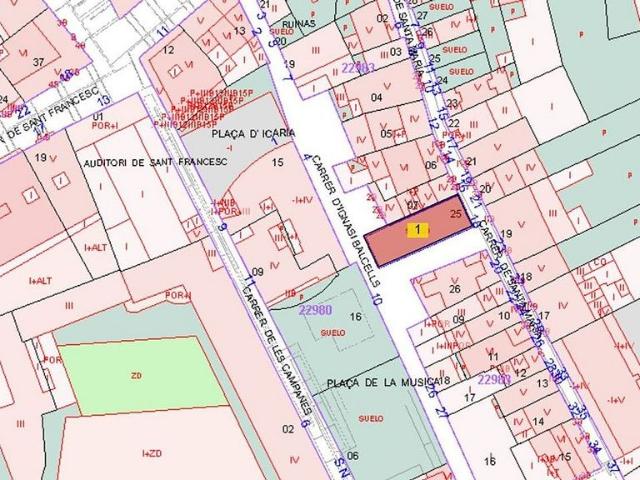Select the highlighted parcel number 25

(x=456, y=213)
